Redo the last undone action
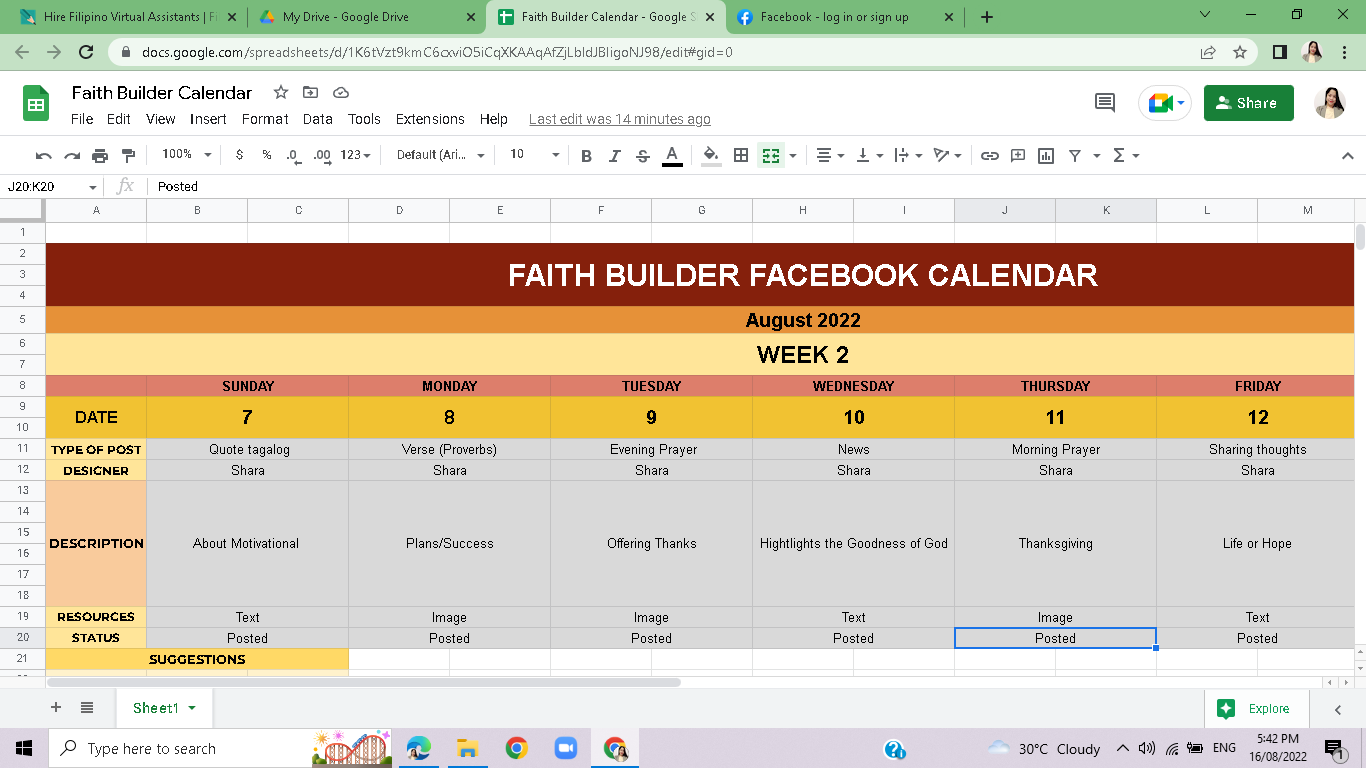Viewport: 1366px width, 768px height. (72, 155)
